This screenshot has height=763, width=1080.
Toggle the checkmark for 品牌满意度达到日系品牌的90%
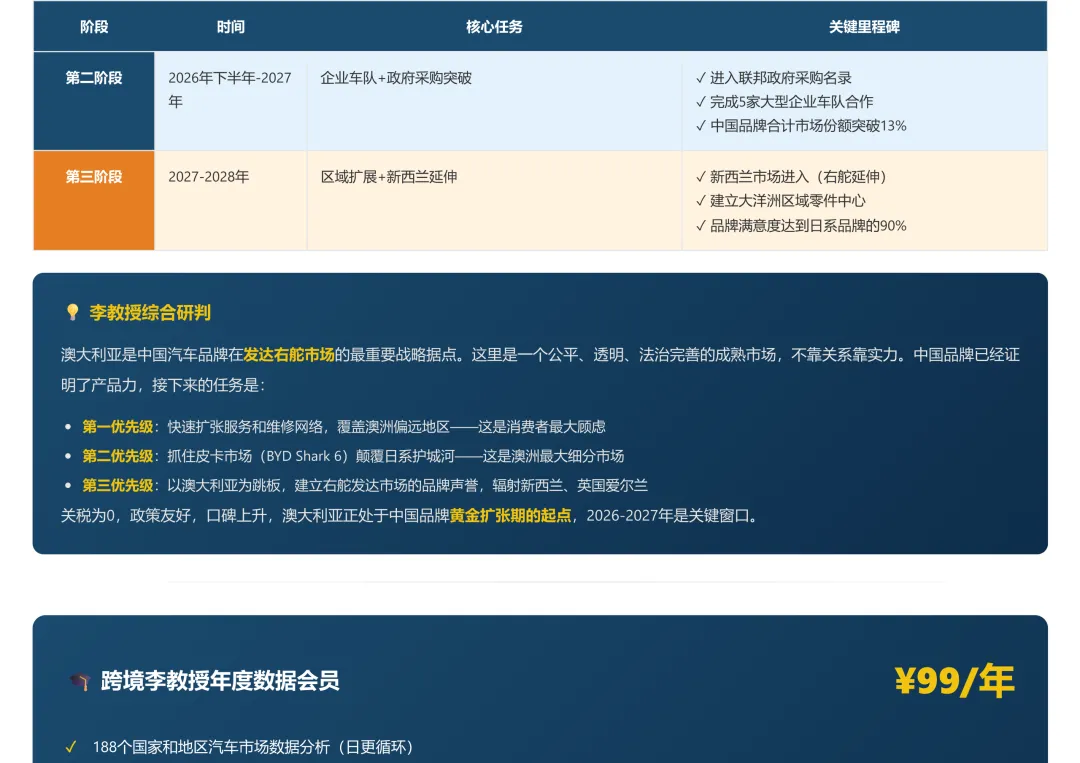tap(698, 226)
